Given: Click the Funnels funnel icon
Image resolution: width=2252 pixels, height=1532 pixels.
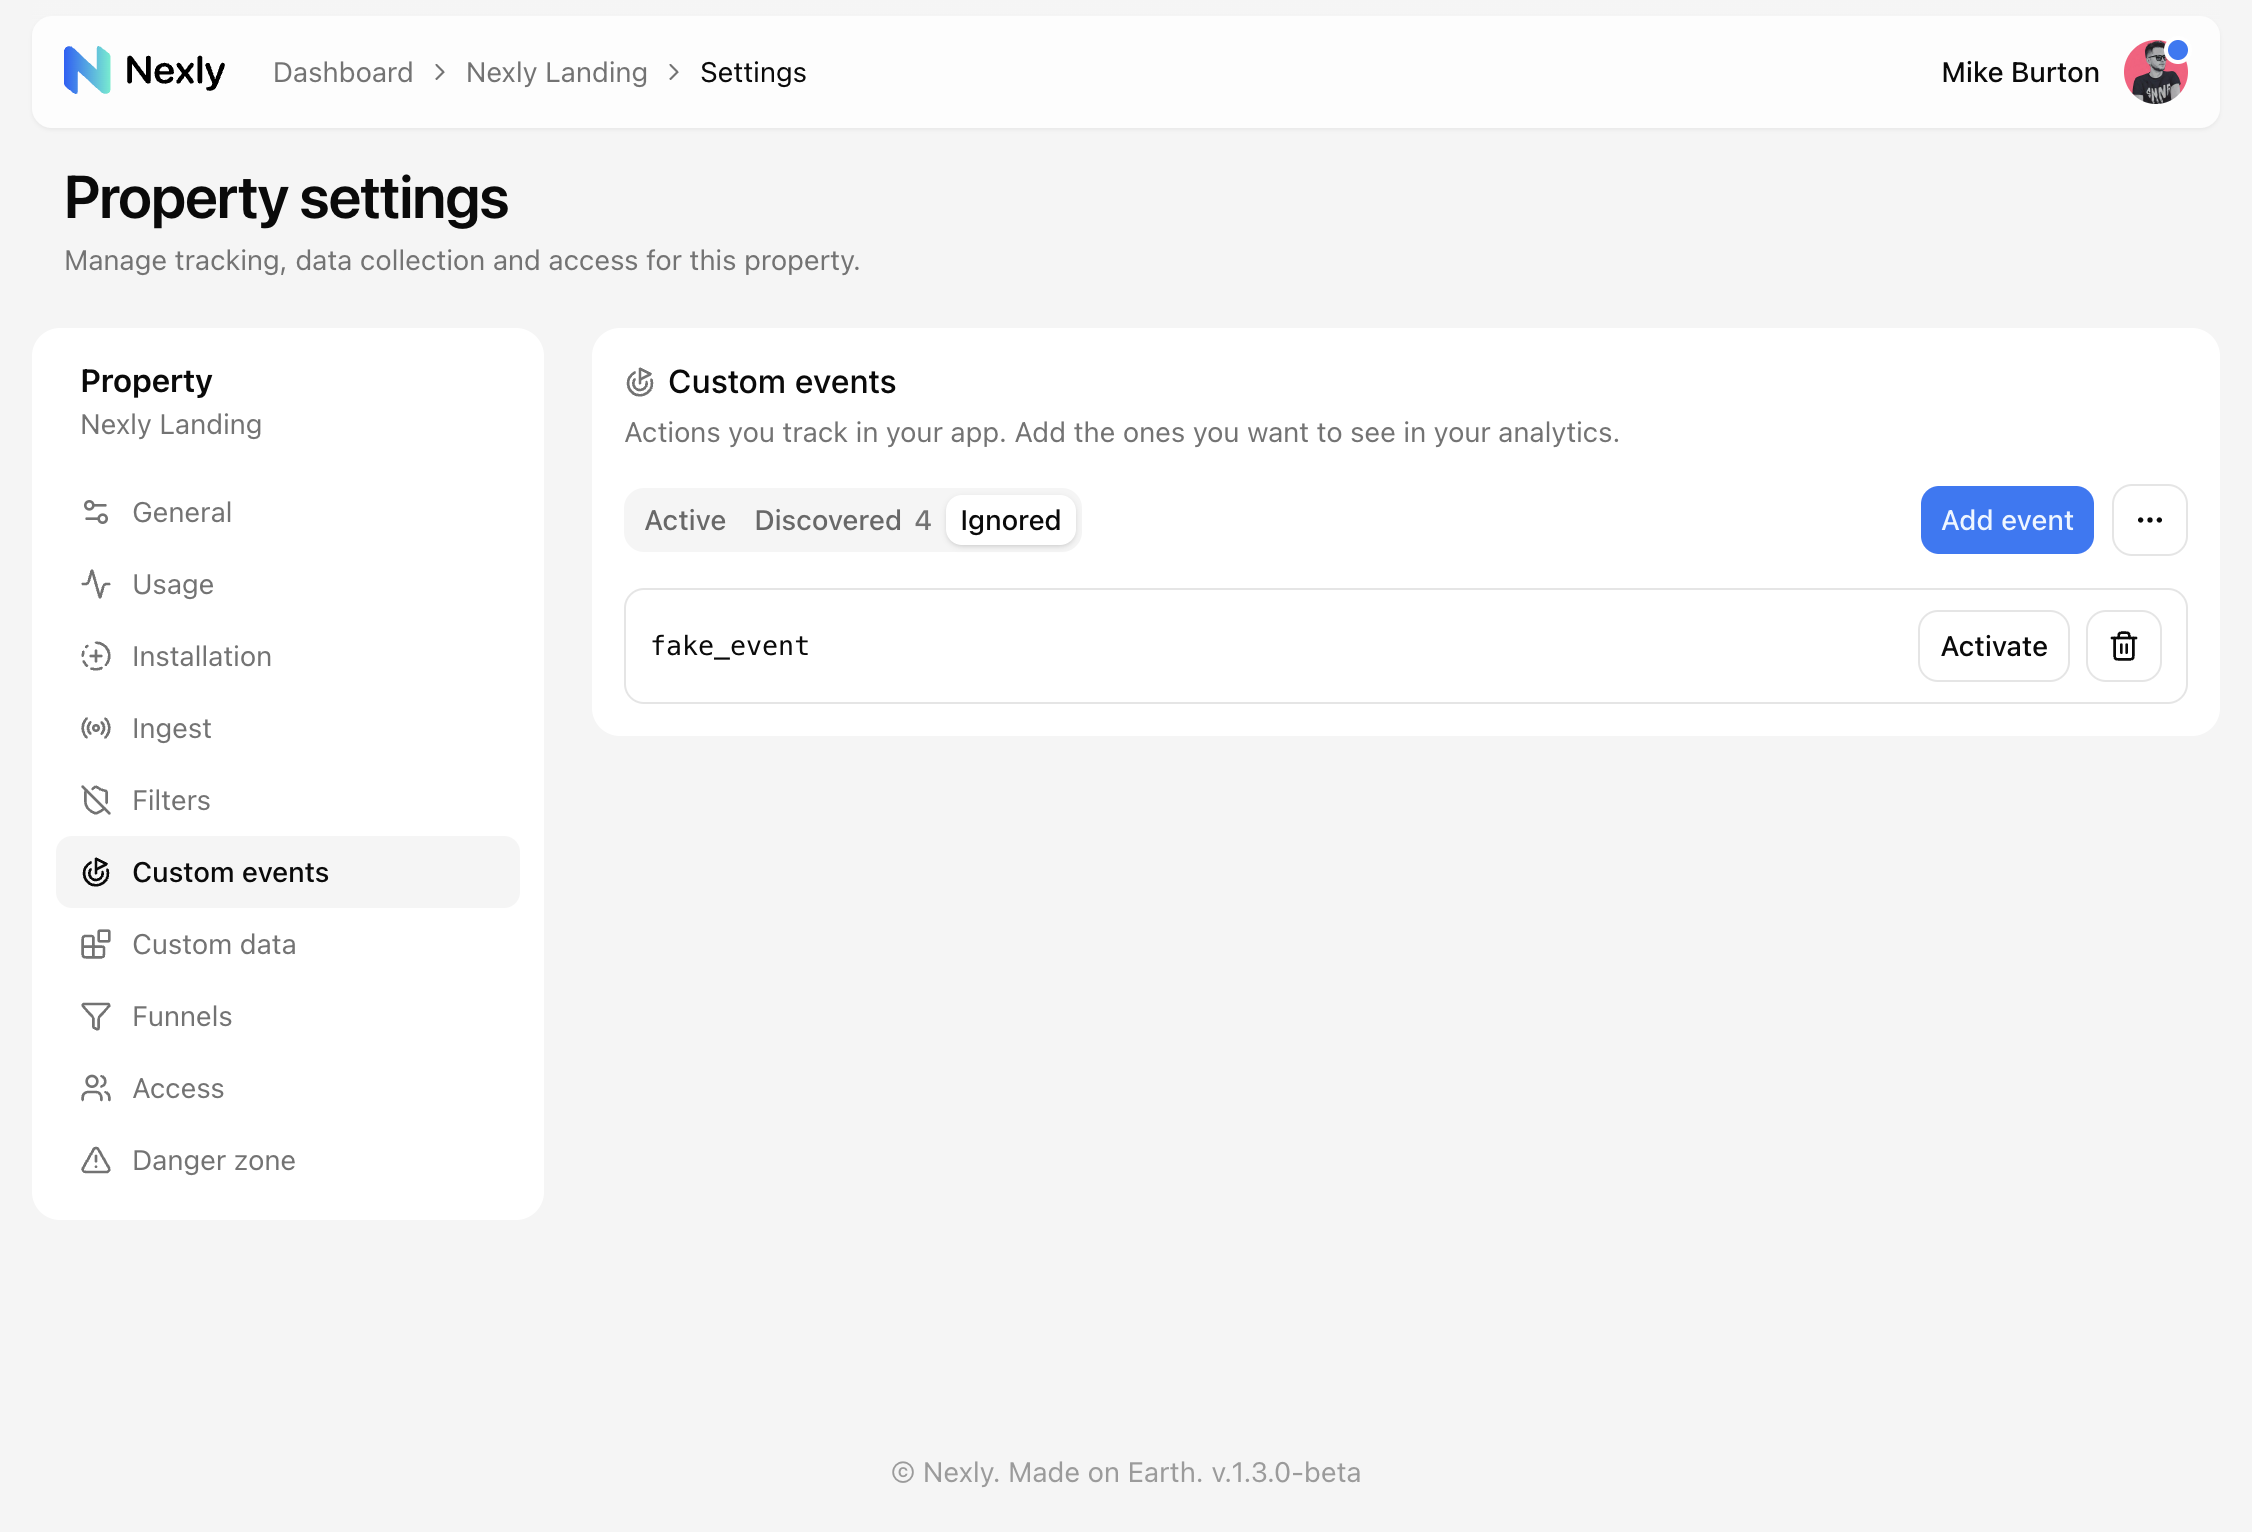Looking at the screenshot, I should (96, 1016).
